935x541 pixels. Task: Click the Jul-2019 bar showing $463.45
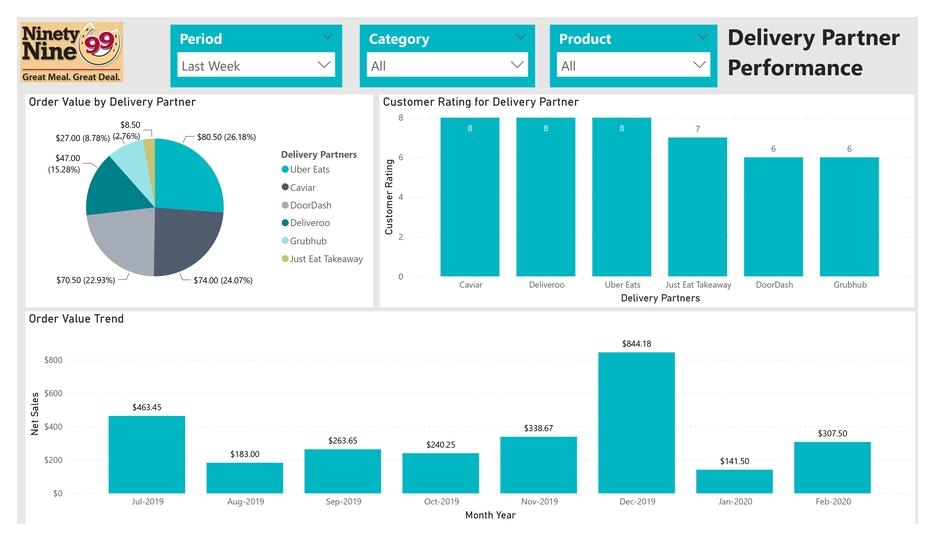tap(147, 455)
